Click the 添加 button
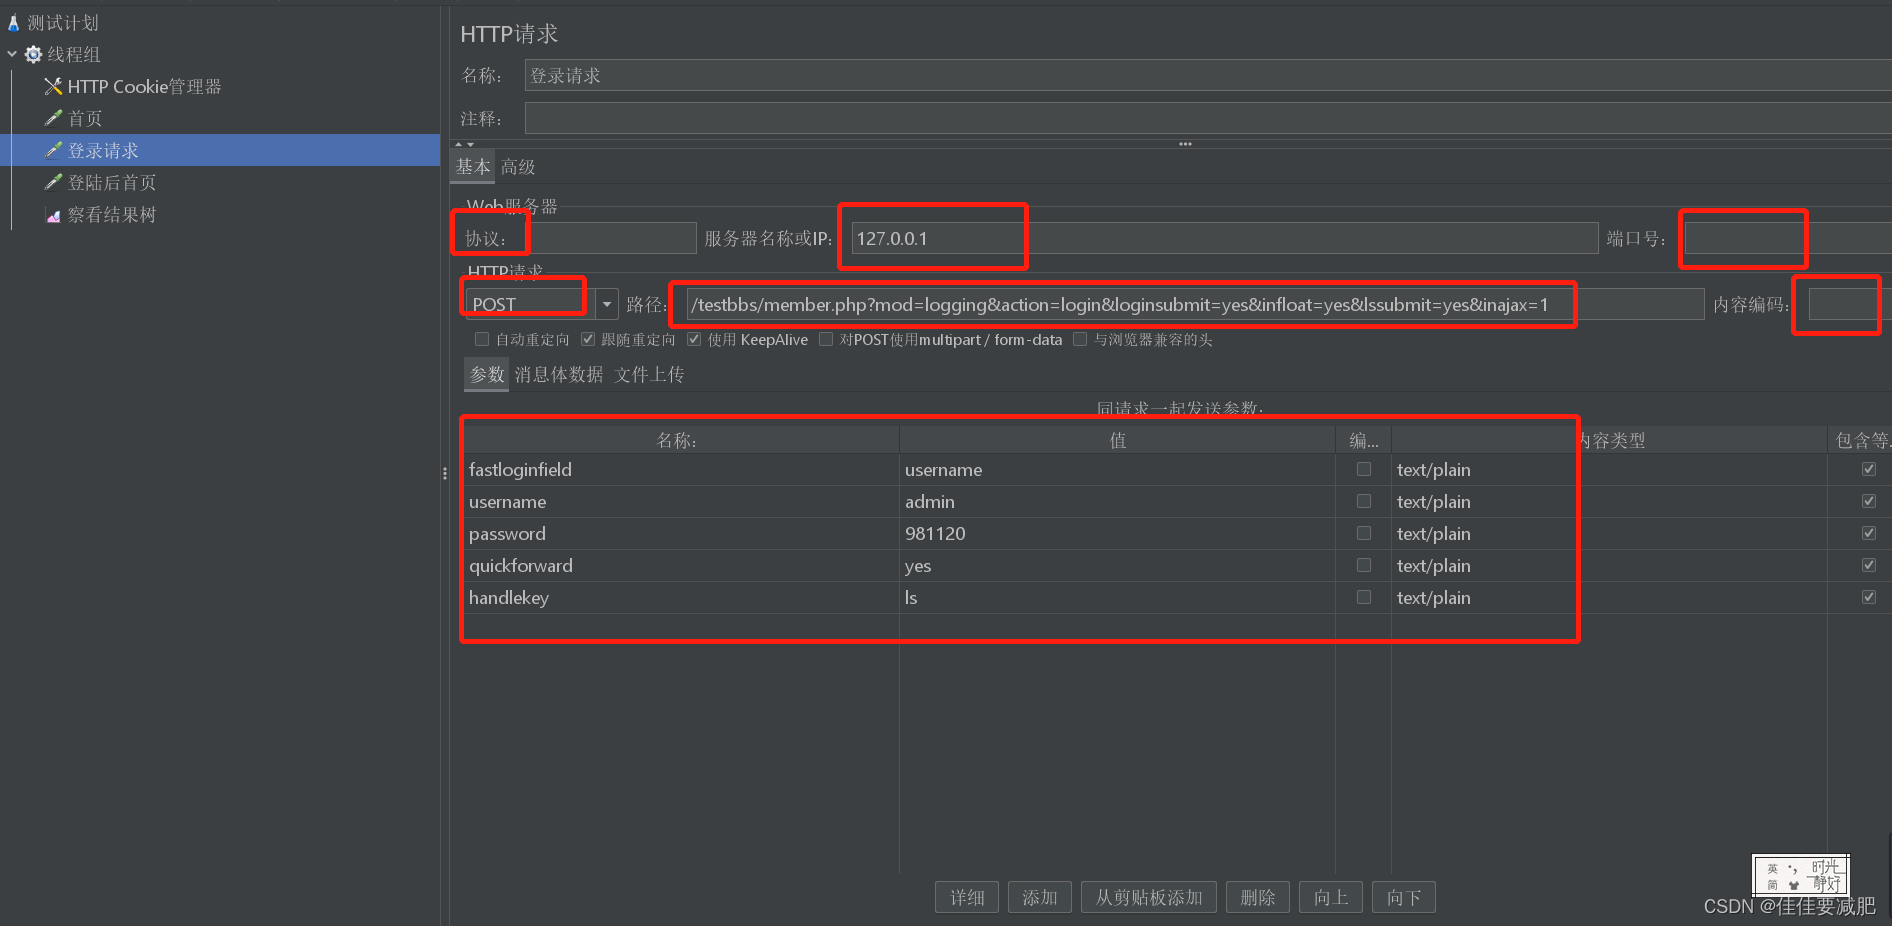Screen dimensions: 1892x926 coord(1040,897)
